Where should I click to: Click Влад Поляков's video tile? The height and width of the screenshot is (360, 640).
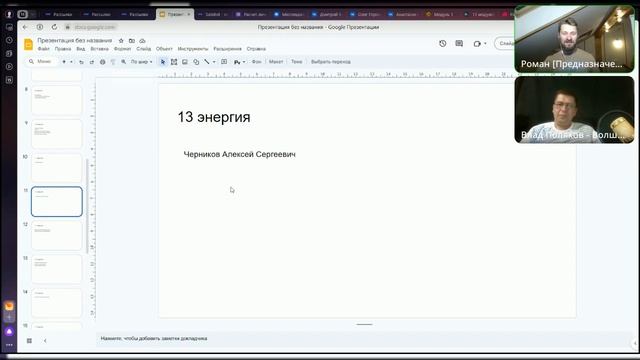click(x=574, y=110)
